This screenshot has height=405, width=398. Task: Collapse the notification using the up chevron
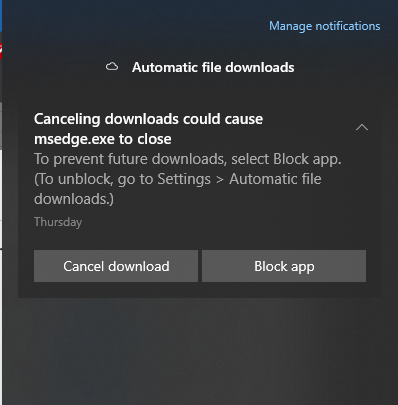(362, 127)
